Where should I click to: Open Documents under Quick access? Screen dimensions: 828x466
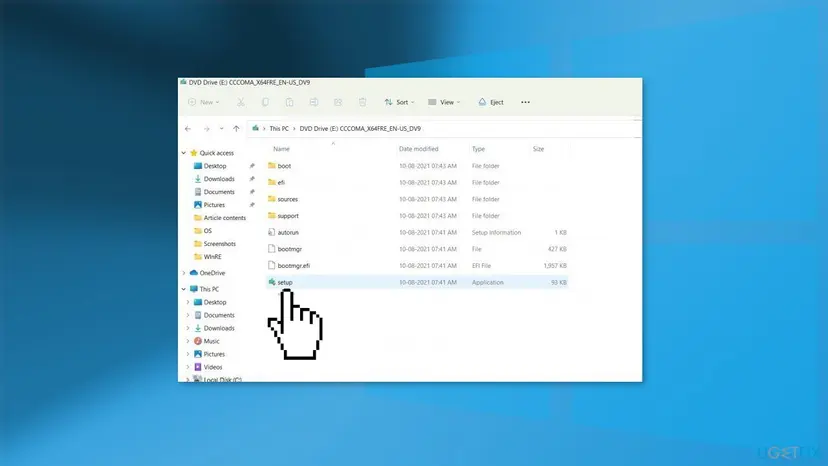(x=219, y=192)
